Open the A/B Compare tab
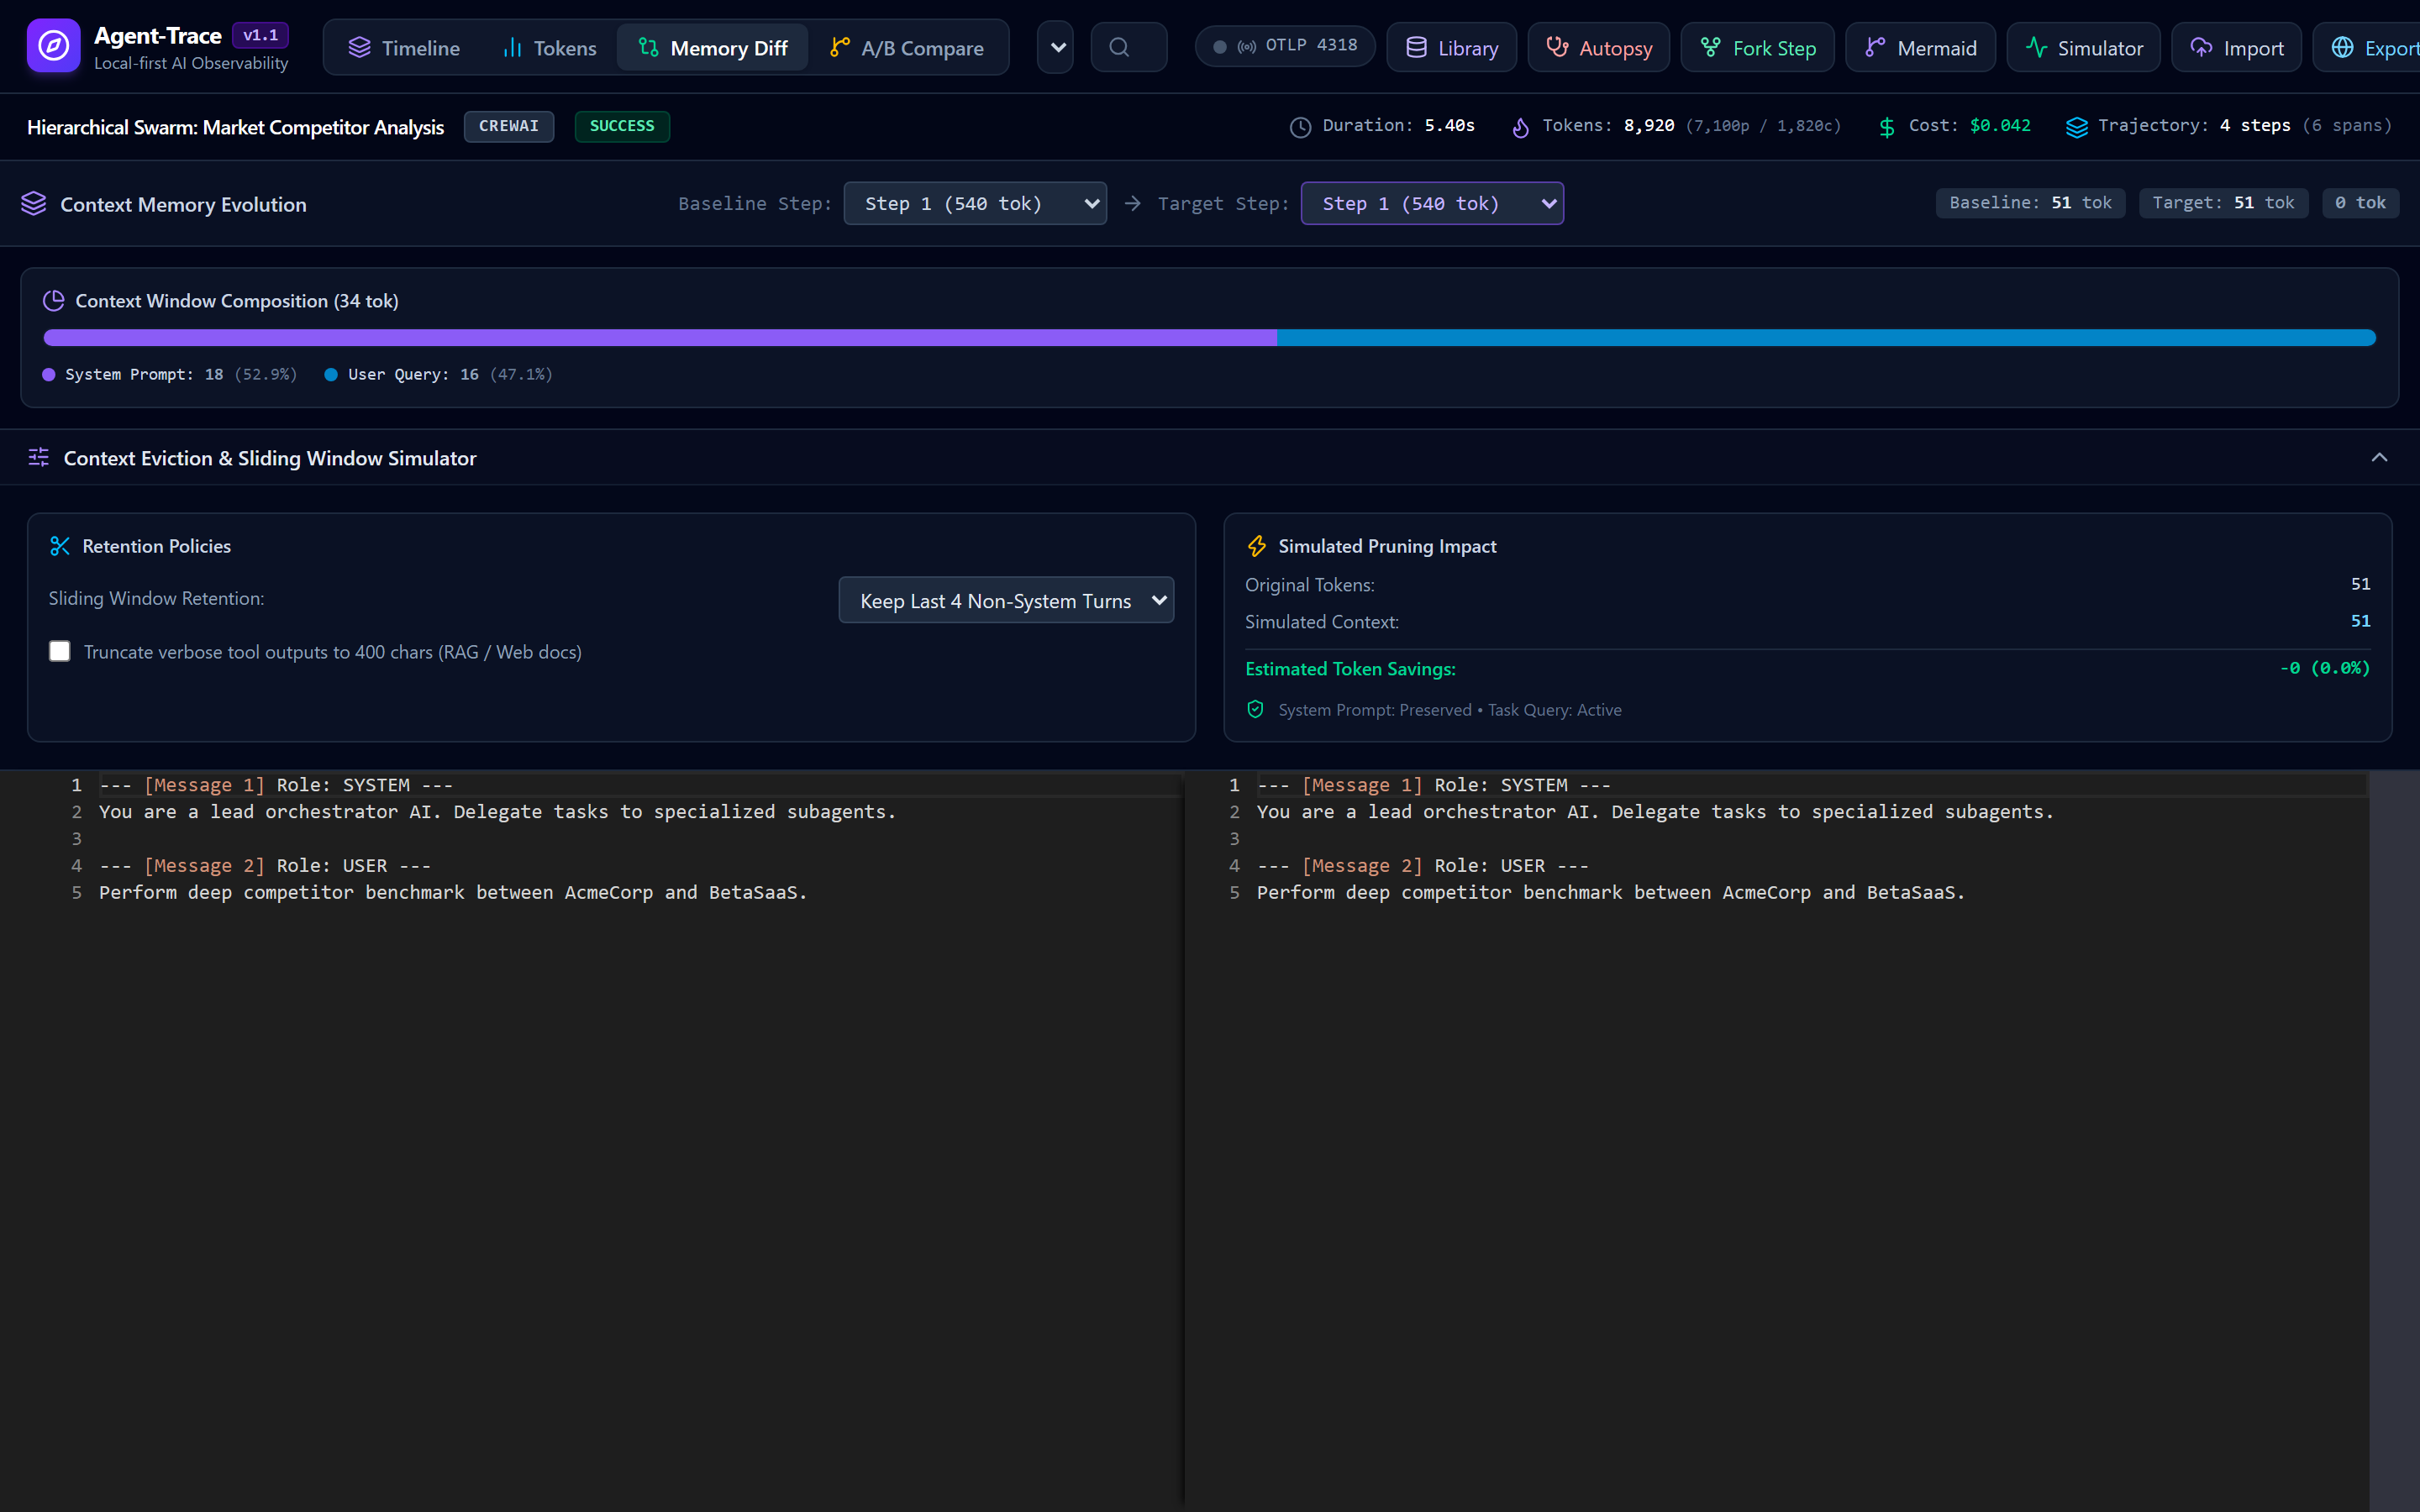 [907, 48]
